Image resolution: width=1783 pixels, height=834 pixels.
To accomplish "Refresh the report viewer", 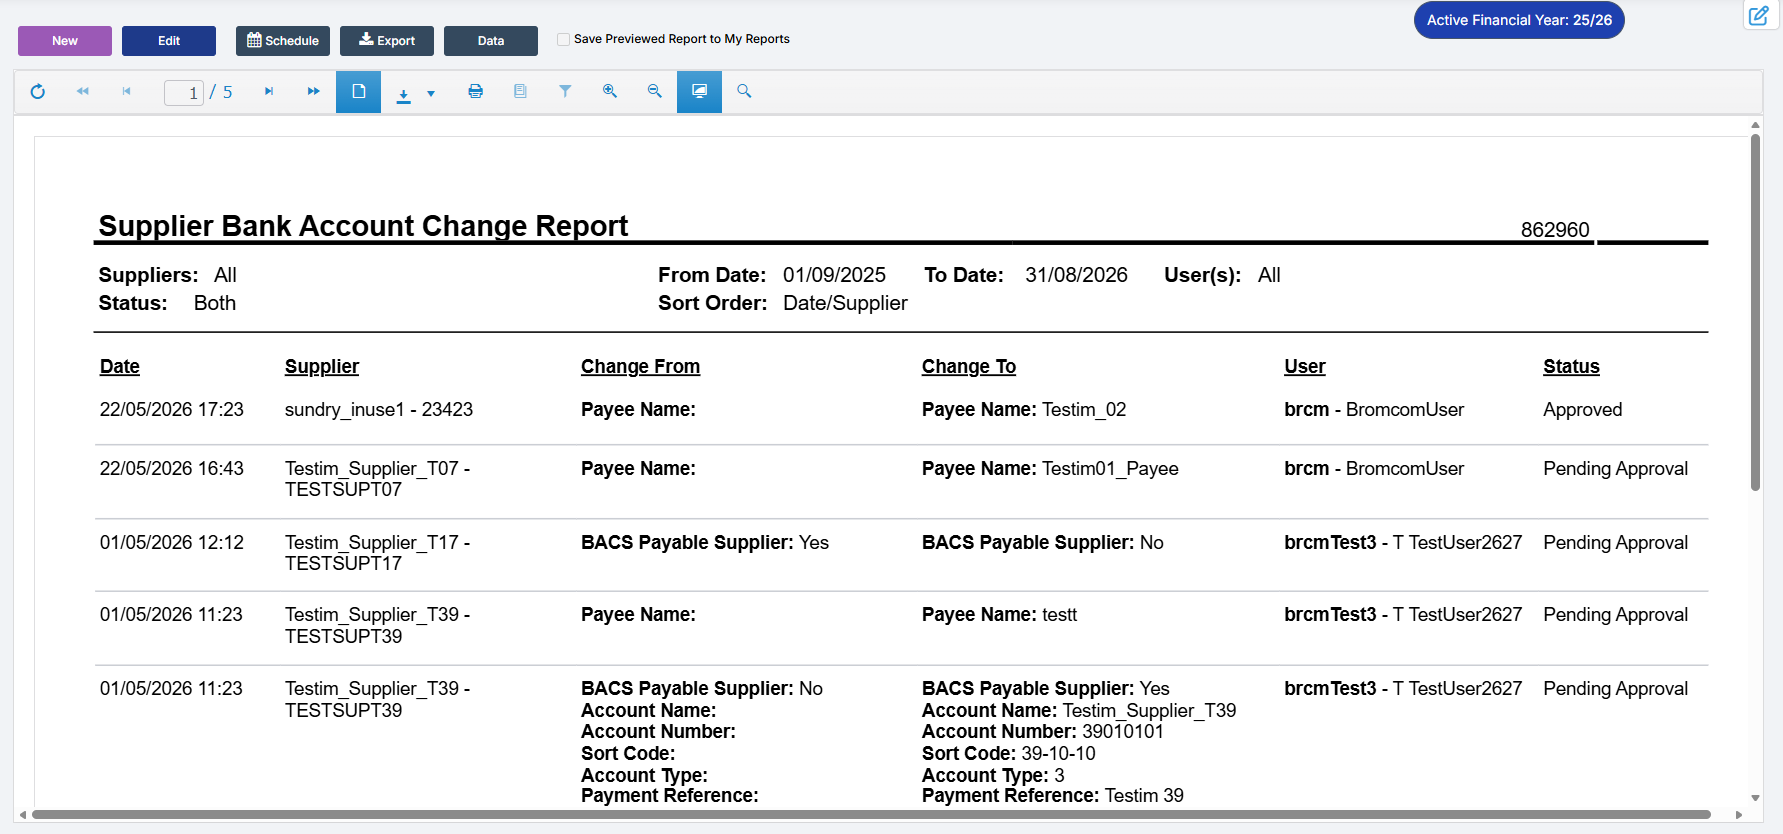I will point(38,92).
